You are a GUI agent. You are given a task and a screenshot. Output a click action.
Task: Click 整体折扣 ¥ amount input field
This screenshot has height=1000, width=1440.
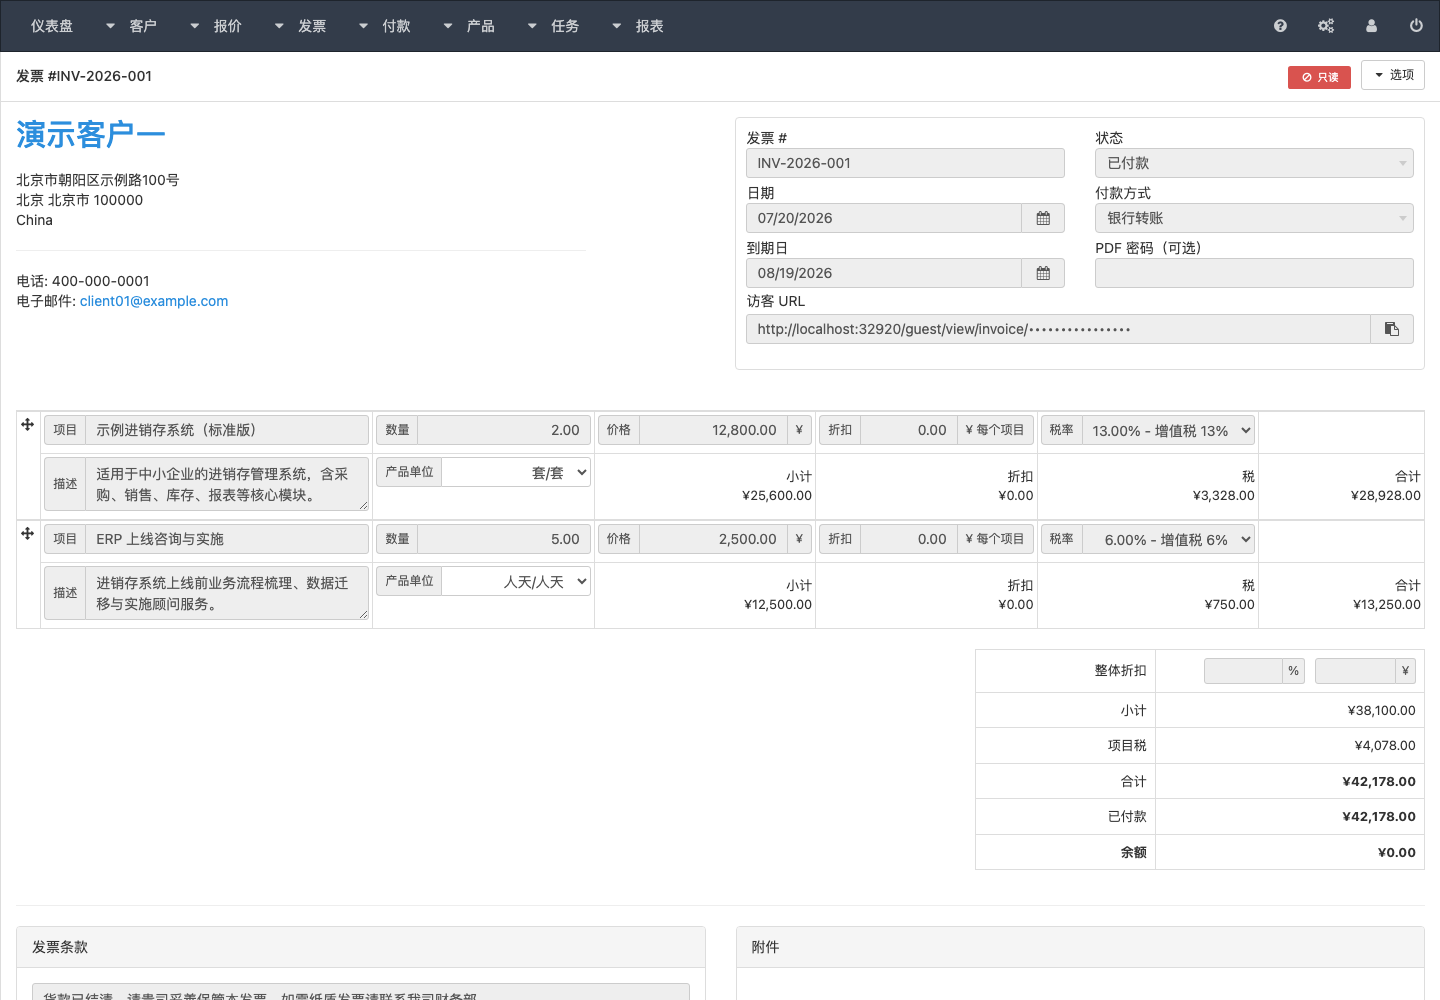(x=1355, y=671)
